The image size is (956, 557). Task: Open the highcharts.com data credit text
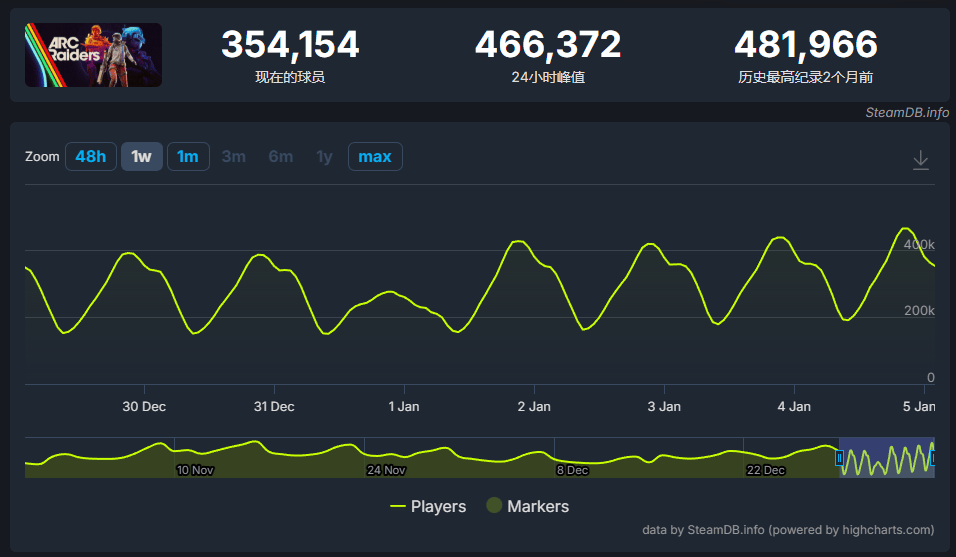tap(788, 530)
